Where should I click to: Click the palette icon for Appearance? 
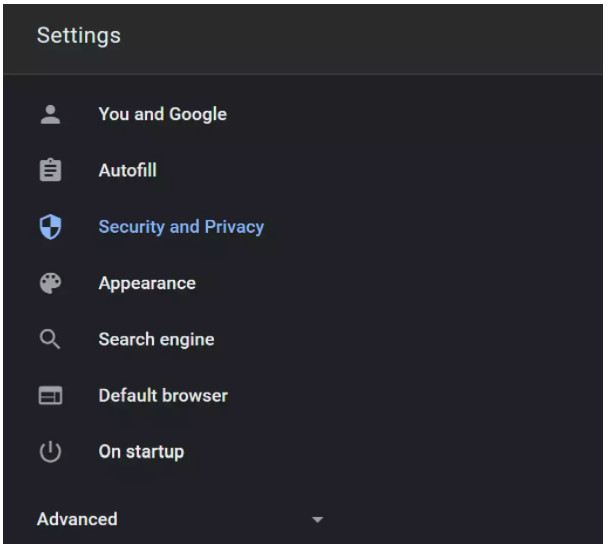click(50, 283)
